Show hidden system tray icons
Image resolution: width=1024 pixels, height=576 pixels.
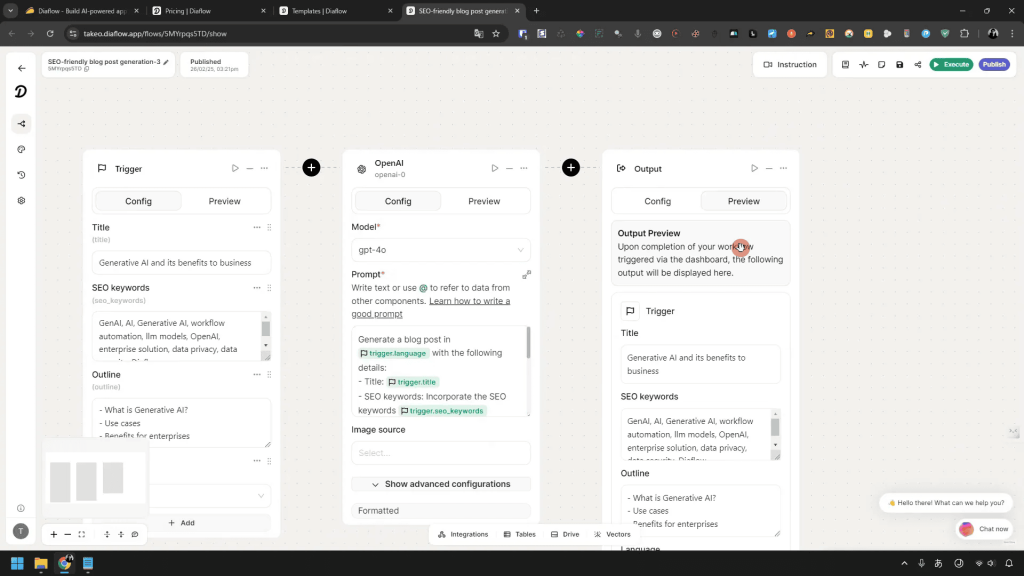[x=904, y=563]
